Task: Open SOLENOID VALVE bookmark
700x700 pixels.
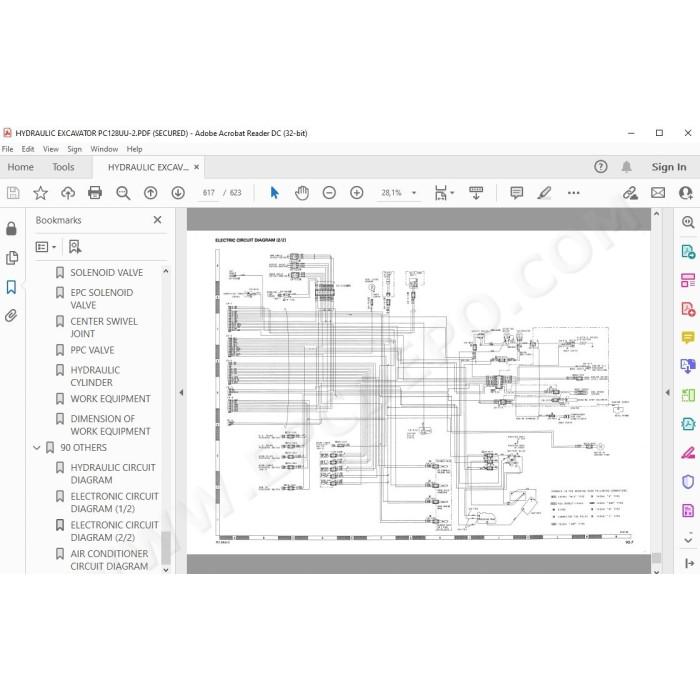Action: click(106, 272)
